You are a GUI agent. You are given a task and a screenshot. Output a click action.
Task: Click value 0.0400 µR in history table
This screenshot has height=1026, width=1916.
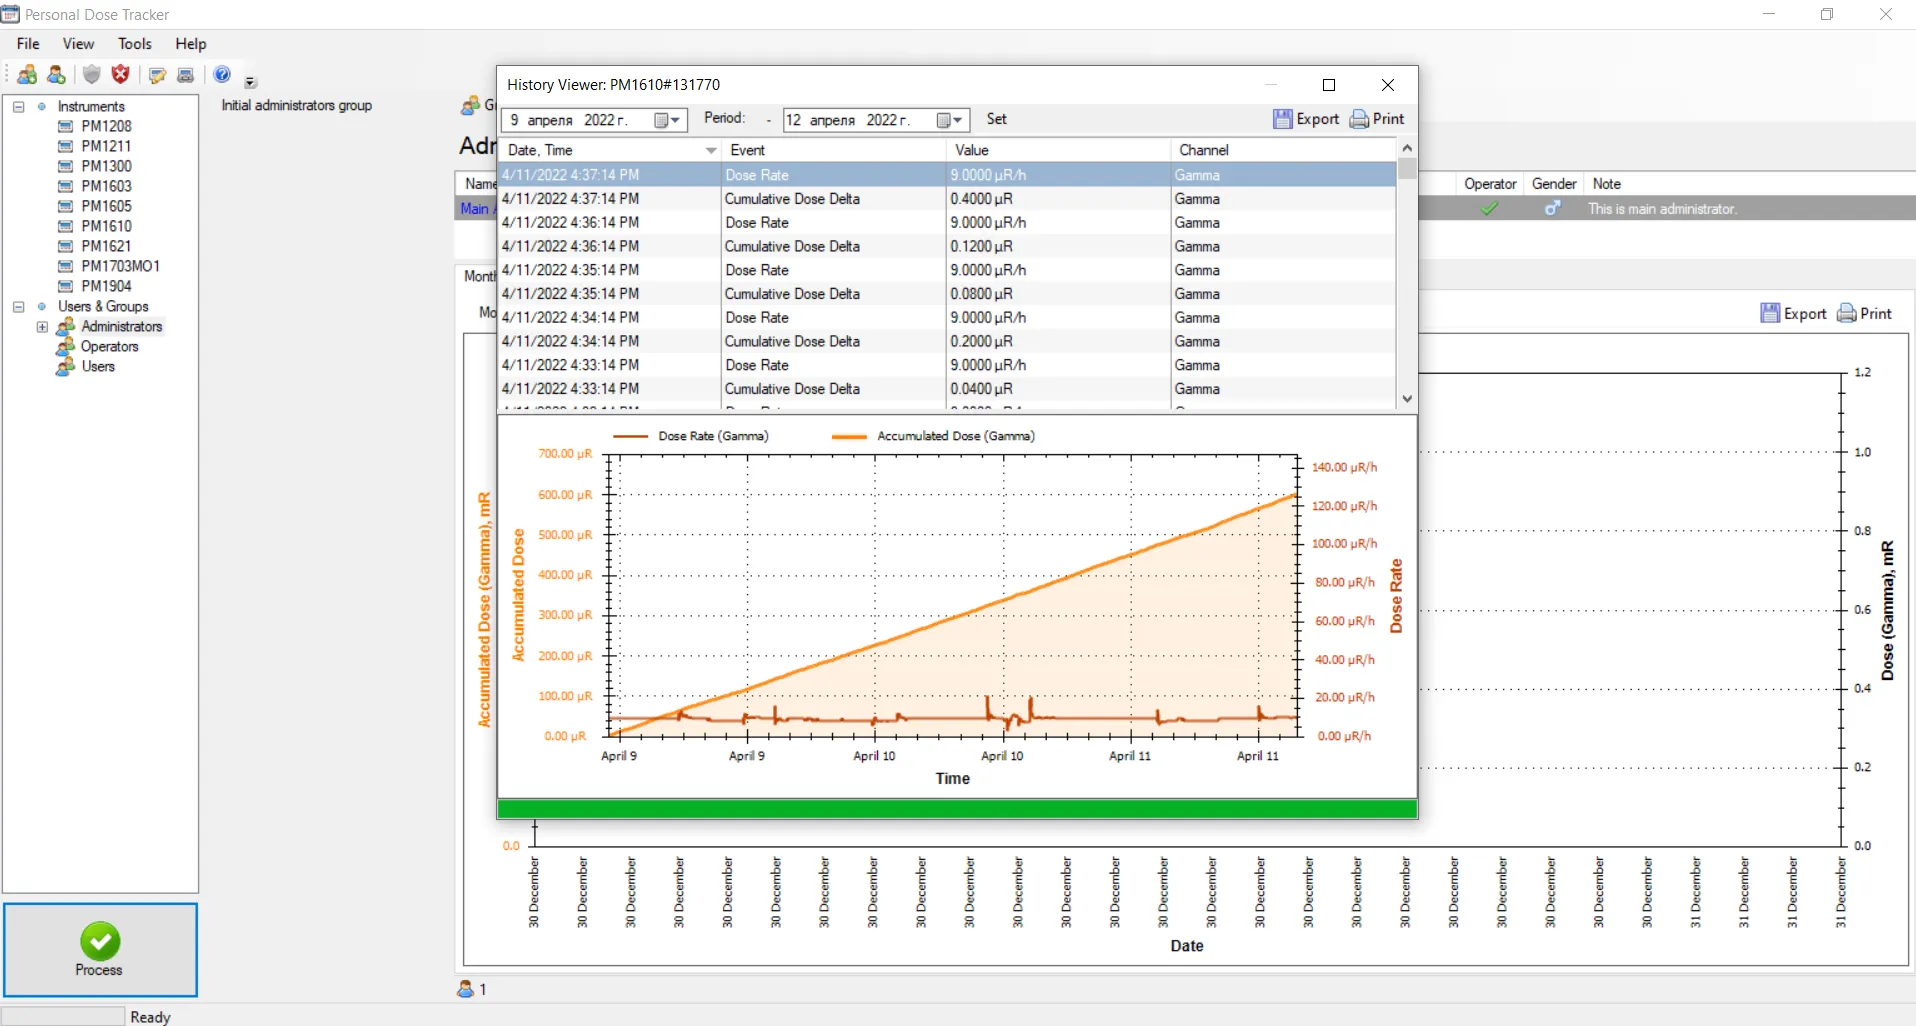pyautogui.click(x=981, y=389)
